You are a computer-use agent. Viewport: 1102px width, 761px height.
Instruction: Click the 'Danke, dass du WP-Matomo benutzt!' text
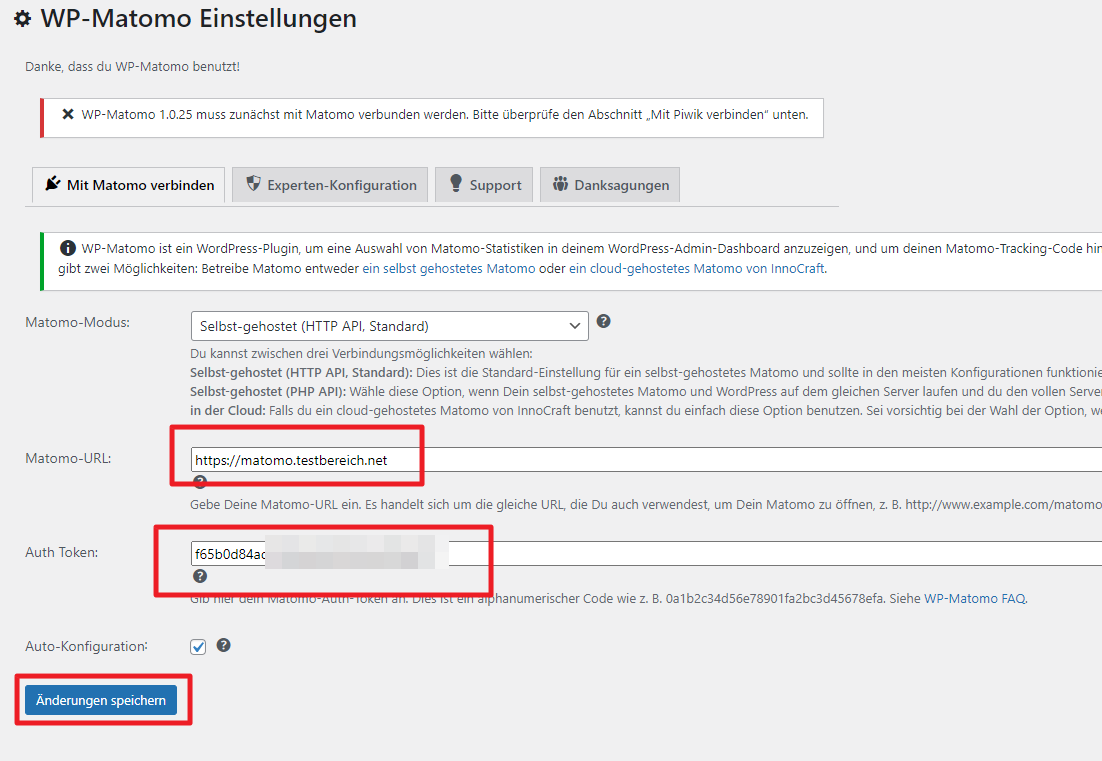[x=132, y=67]
